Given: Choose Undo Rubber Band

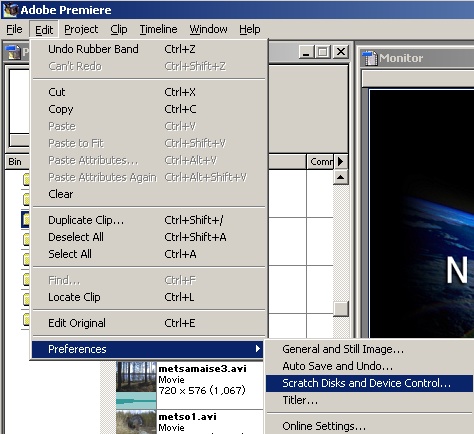Looking at the screenshot, I should coord(149,49).
